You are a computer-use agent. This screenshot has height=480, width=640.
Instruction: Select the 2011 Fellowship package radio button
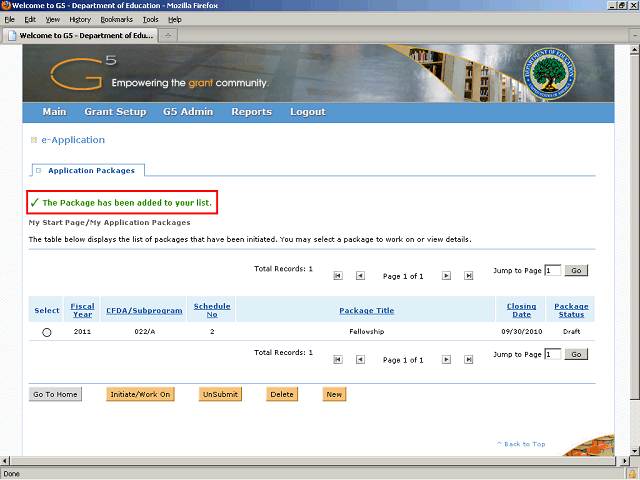pos(47,332)
